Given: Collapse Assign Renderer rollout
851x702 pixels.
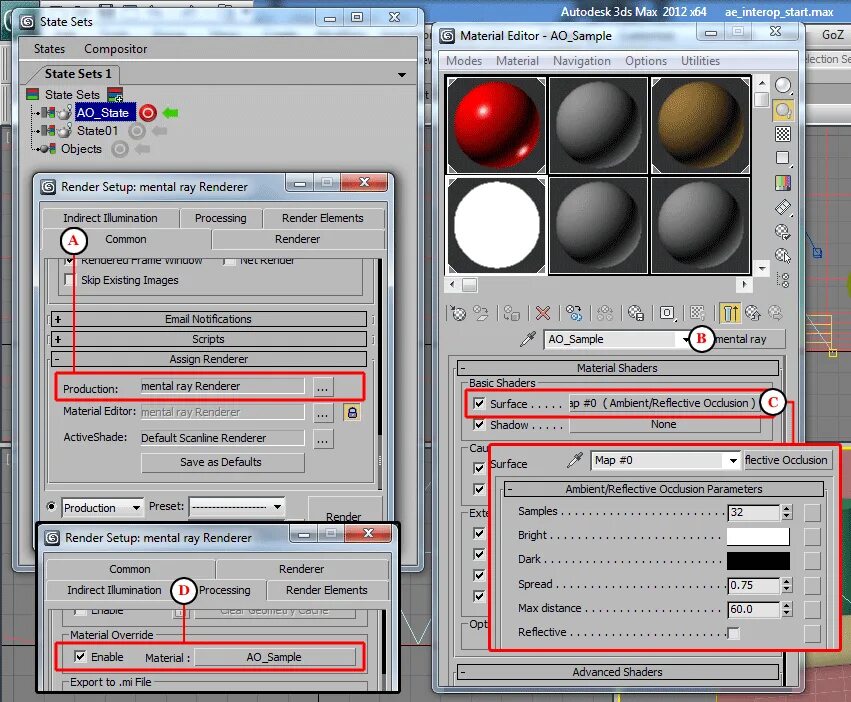Looking at the screenshot, I should coord(209,359).
